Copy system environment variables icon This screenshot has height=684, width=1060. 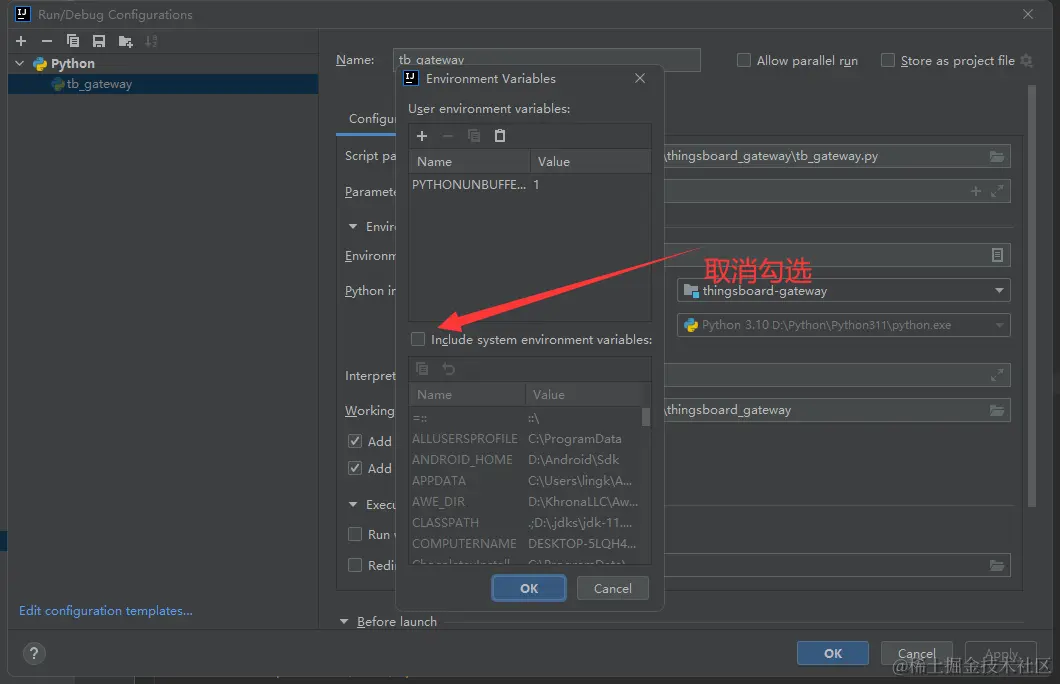[x=422, y=368]
